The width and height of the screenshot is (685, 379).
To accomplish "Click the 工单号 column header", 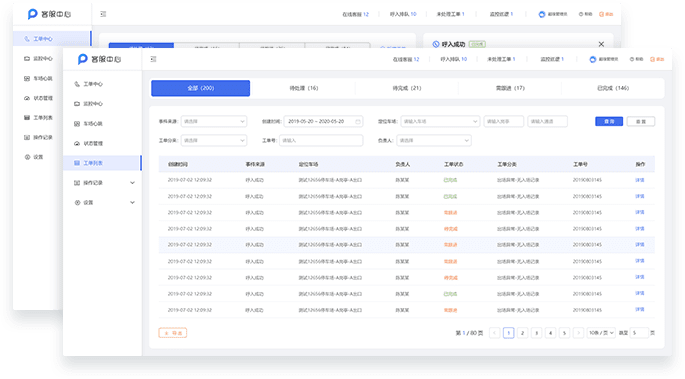I will click(x=580, y=165).
